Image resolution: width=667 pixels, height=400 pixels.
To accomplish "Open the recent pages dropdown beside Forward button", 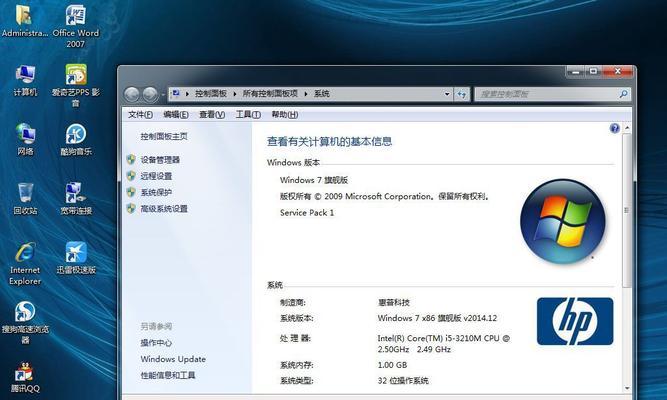I will pyautogui.click(x=163, y=94).
